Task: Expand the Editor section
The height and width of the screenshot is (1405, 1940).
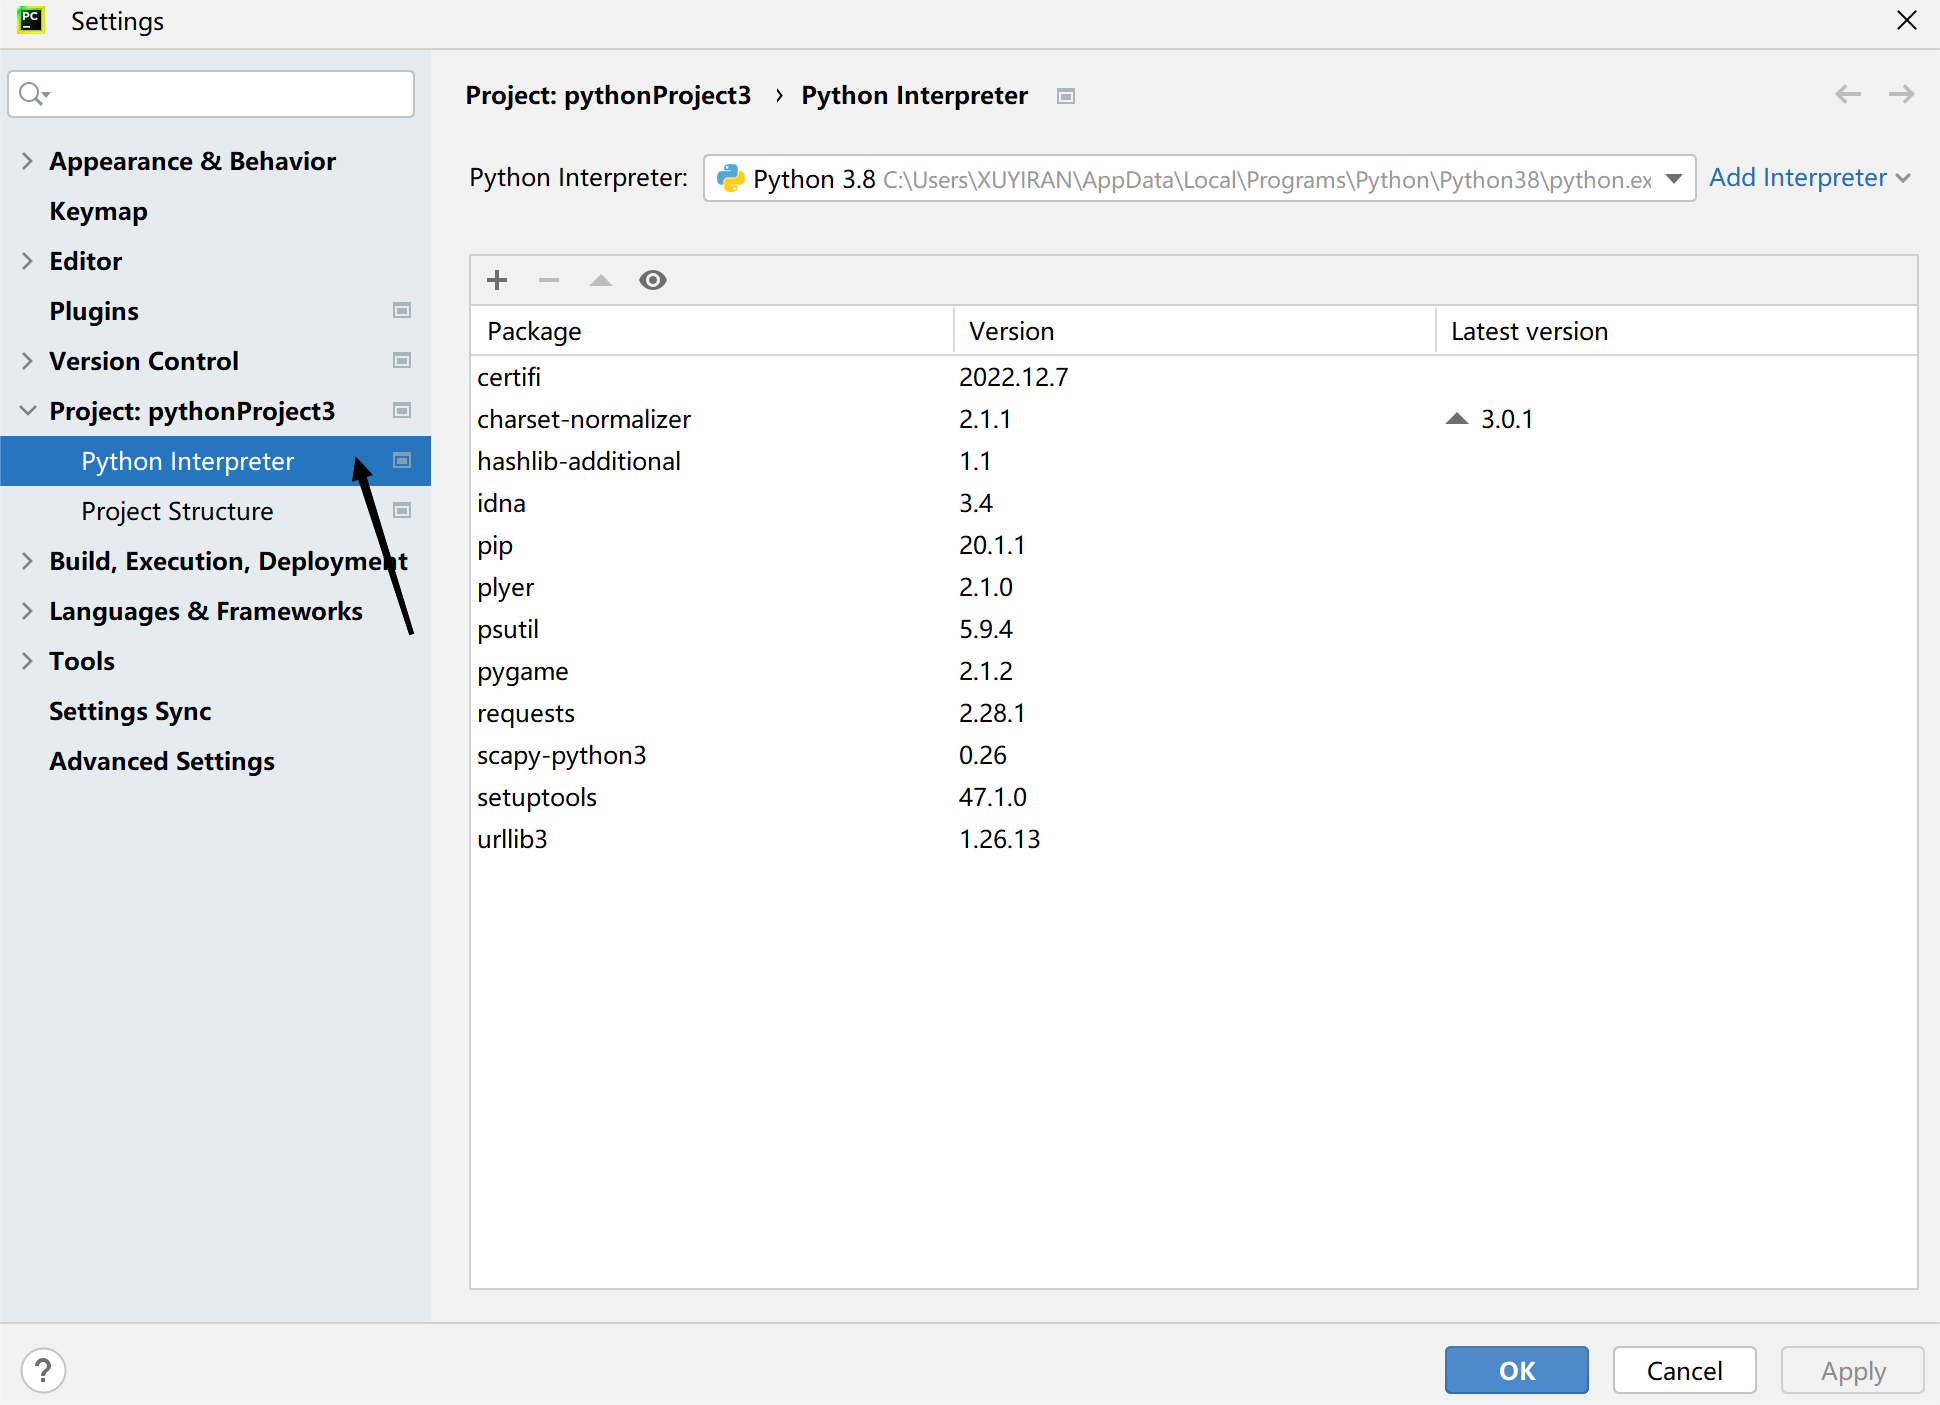Action: point(27,261)
